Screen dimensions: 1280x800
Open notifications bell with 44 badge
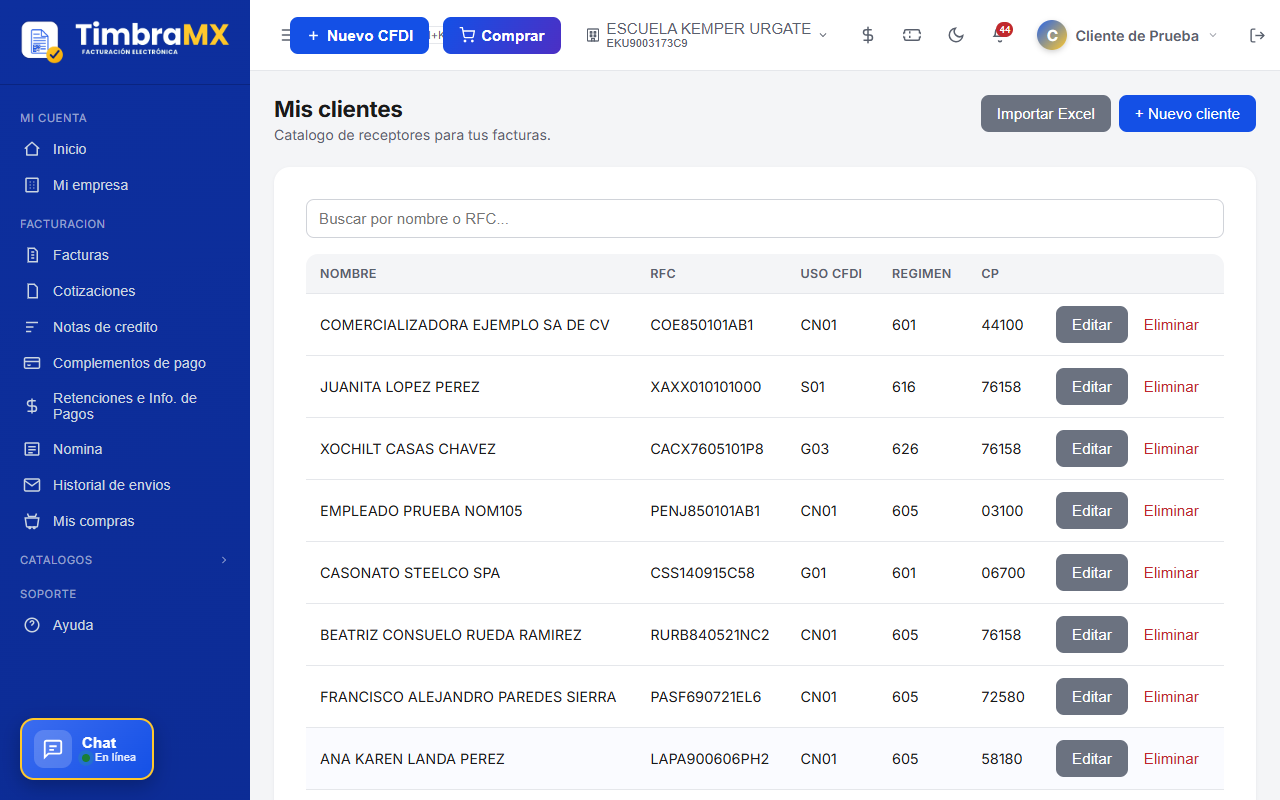(x=1000, y=35)
